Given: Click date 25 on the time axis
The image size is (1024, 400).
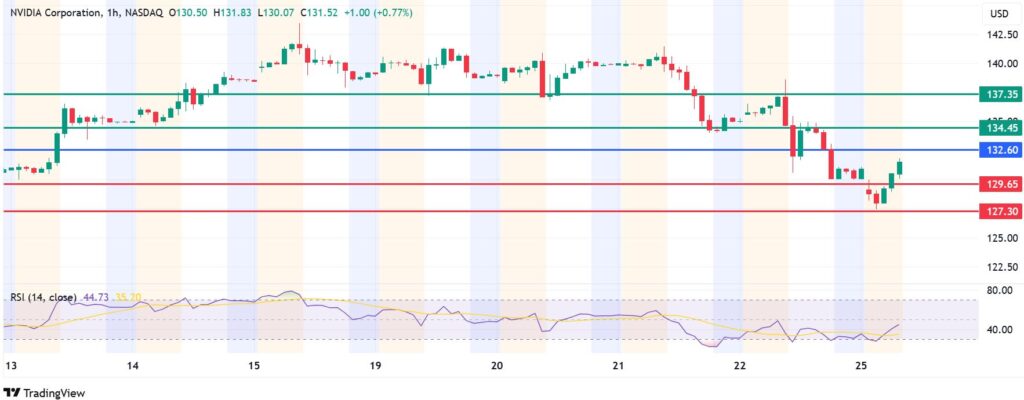Looking at the screenshot, I should [861, 367].
